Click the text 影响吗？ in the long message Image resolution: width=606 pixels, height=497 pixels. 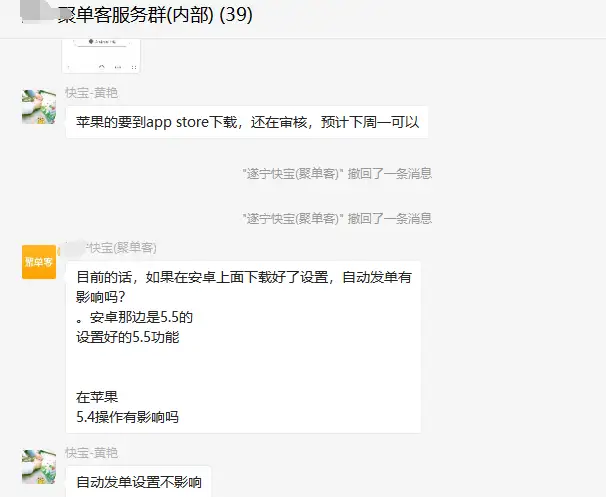pos(101,297)
